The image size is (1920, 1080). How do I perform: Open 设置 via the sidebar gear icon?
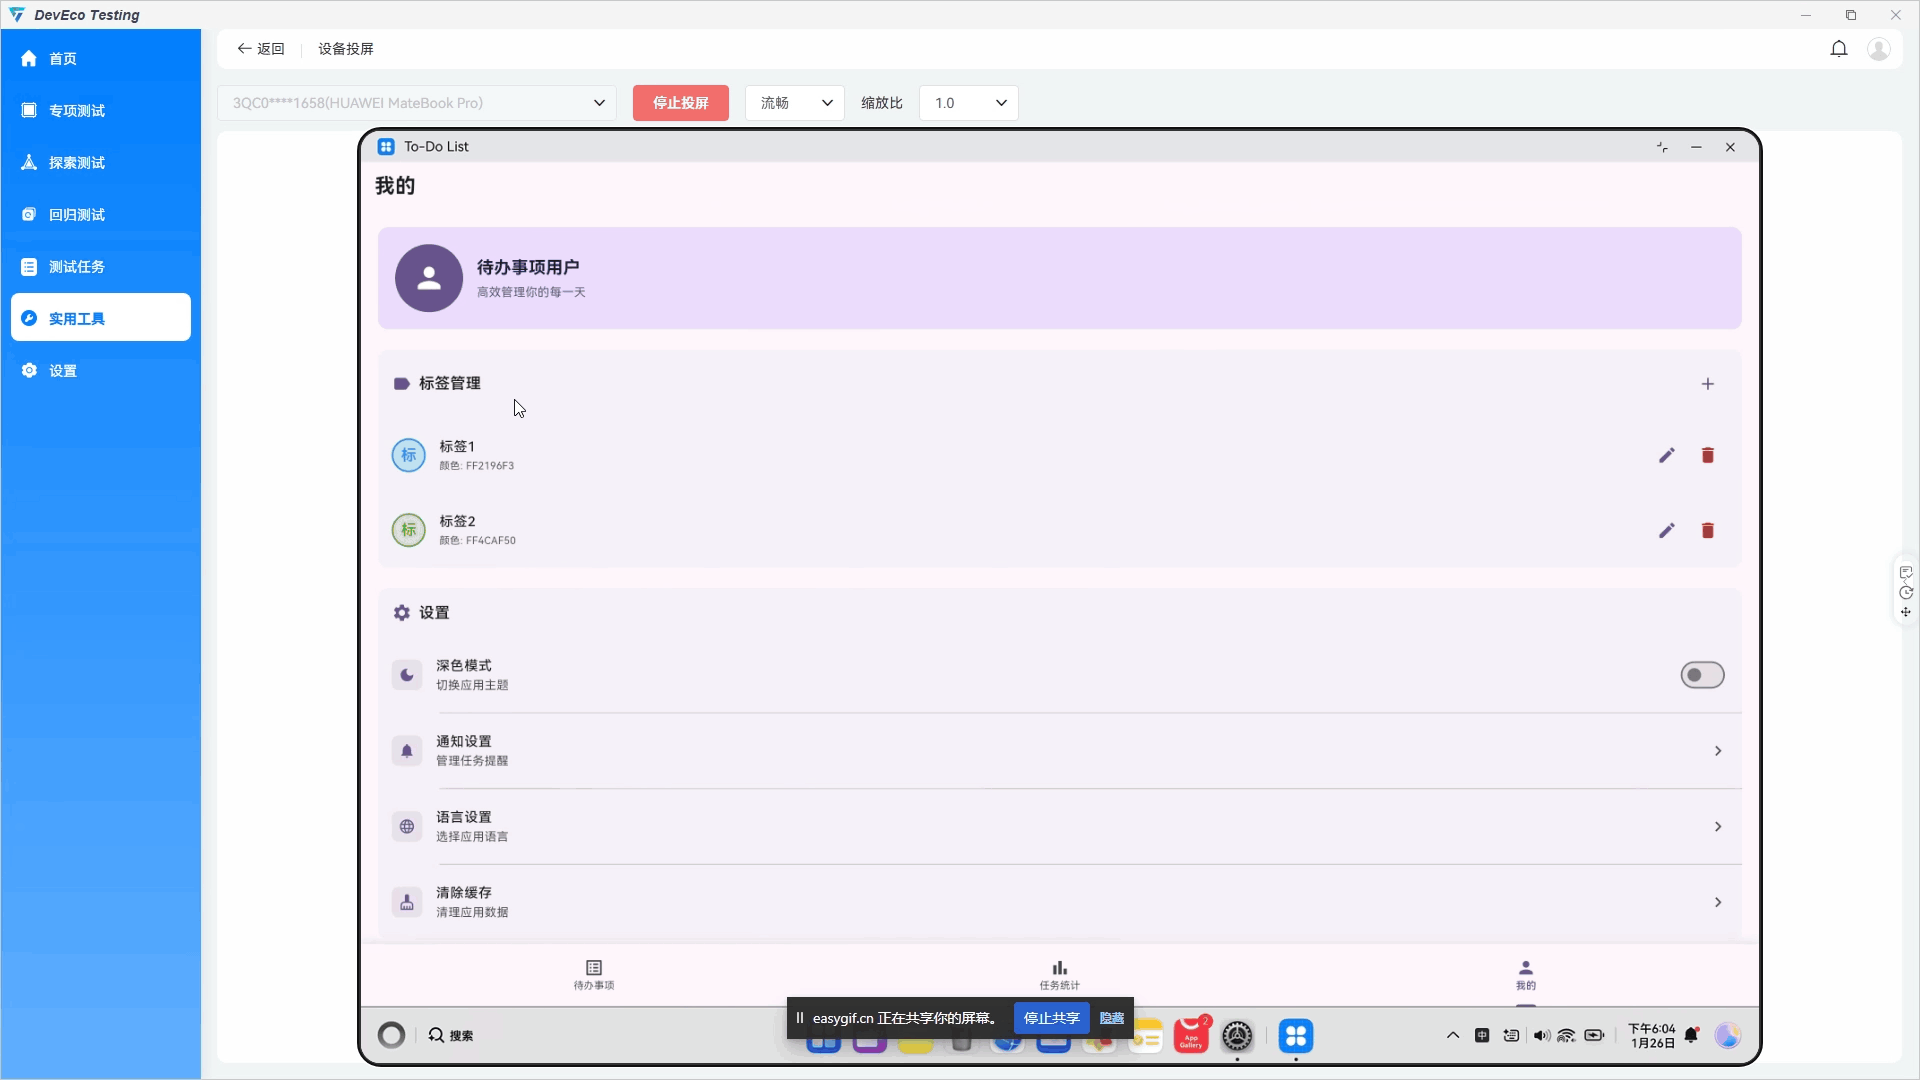pos(63,370)
